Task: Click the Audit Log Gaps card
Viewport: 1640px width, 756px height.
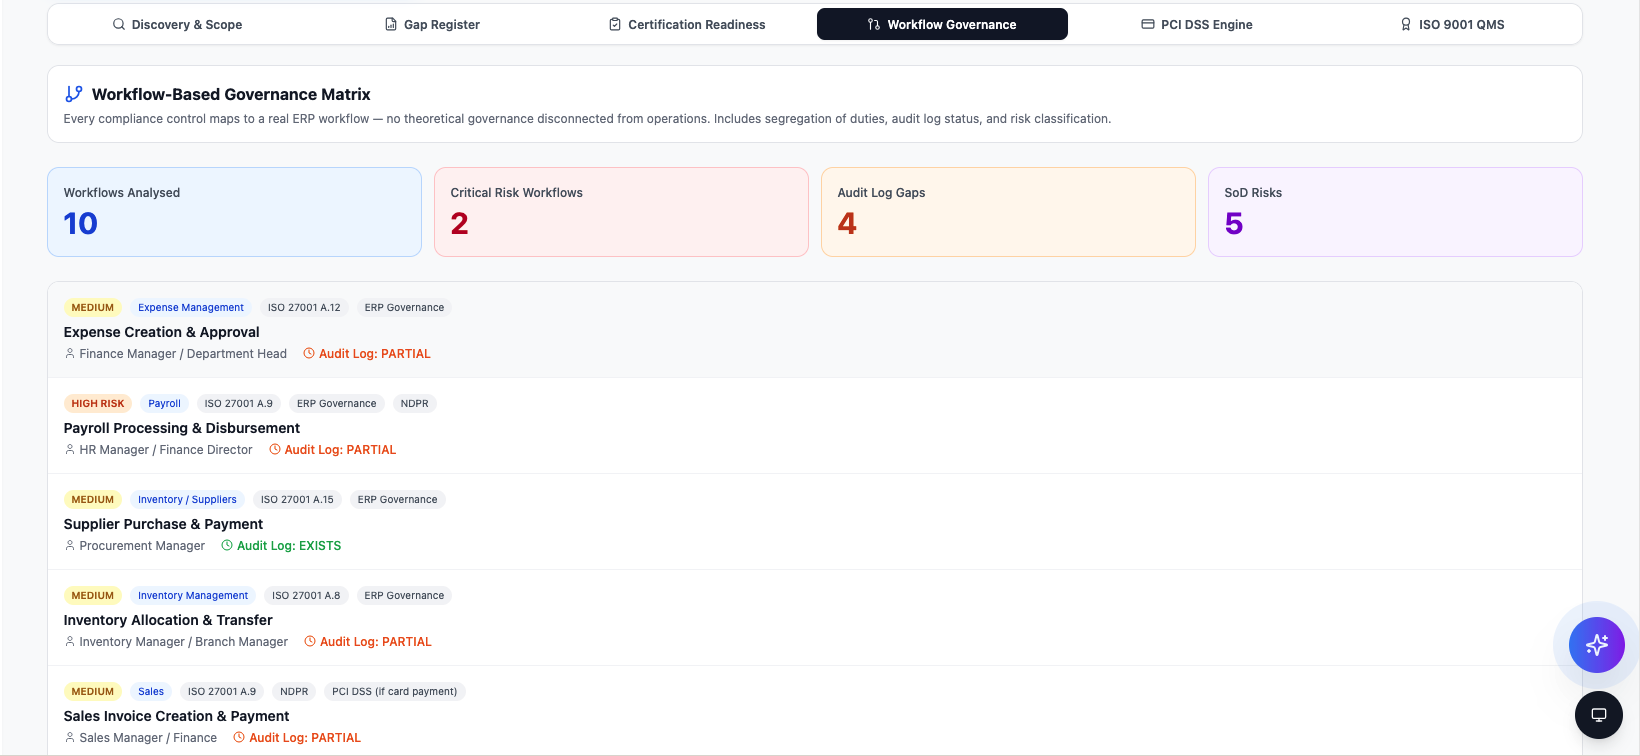Action: pos(1008,212)
